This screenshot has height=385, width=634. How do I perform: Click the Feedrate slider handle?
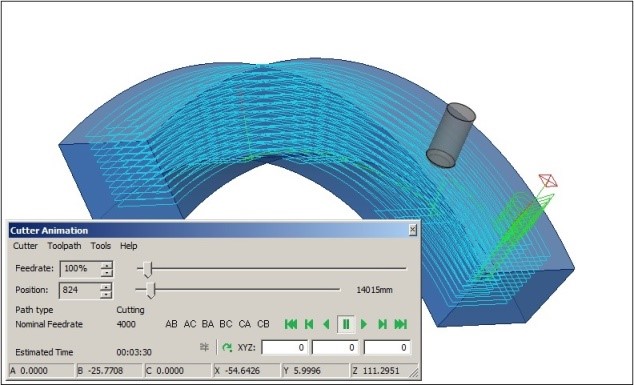148,269
